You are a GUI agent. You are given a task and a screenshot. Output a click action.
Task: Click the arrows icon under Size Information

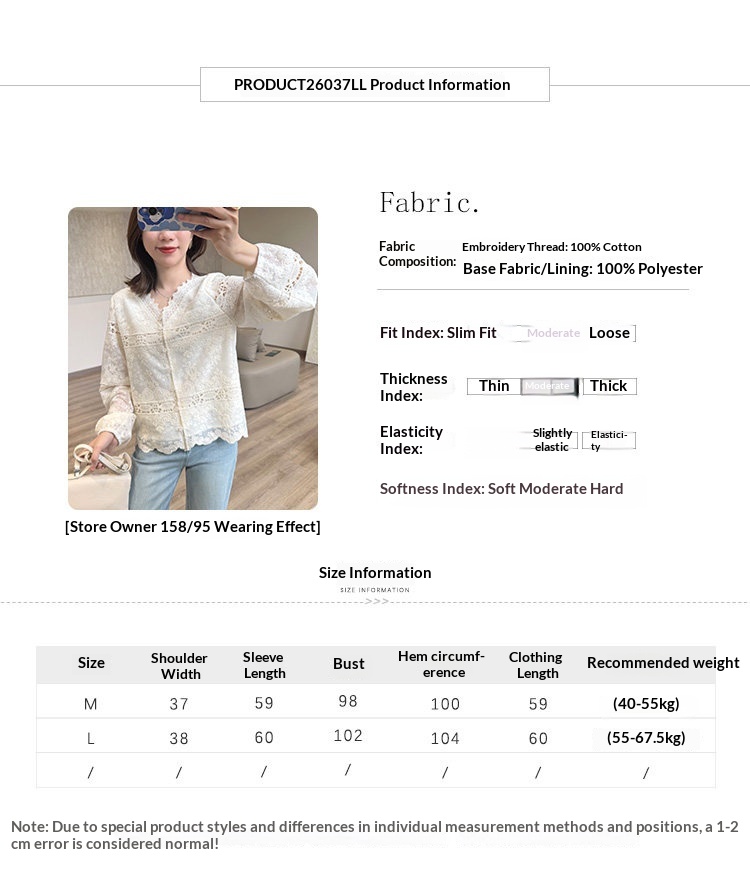(377, 602)
